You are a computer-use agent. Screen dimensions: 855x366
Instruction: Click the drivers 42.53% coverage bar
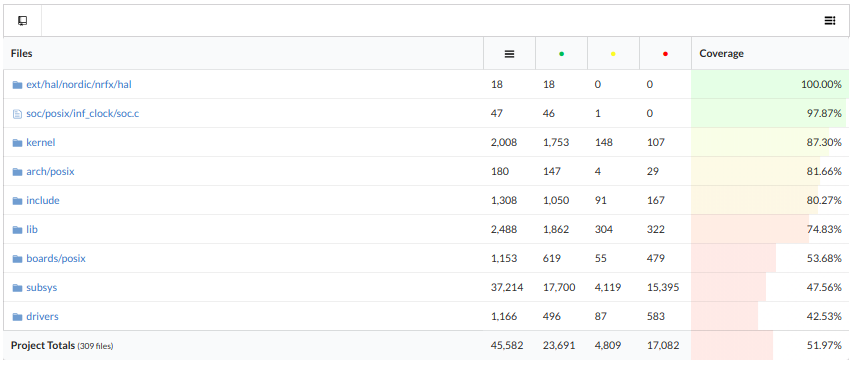(x=770, y=316)
